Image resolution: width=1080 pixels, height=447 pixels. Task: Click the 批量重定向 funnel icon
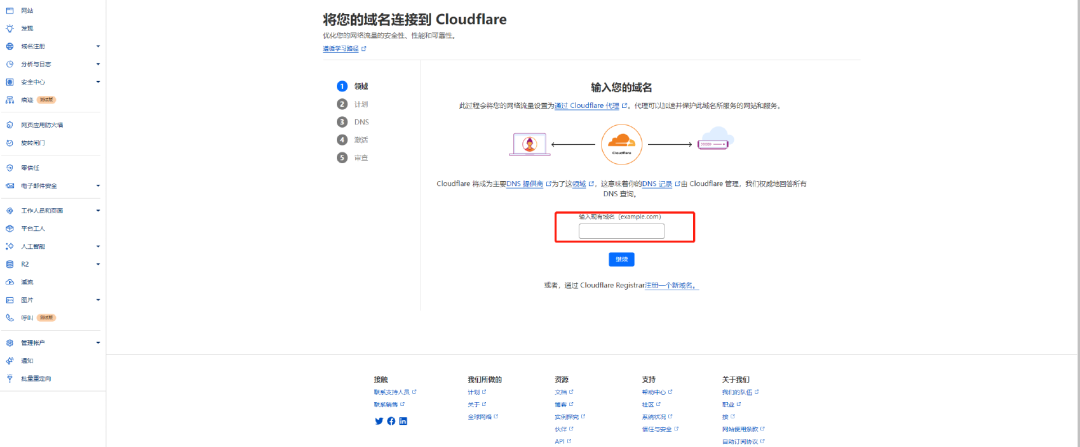10,378
